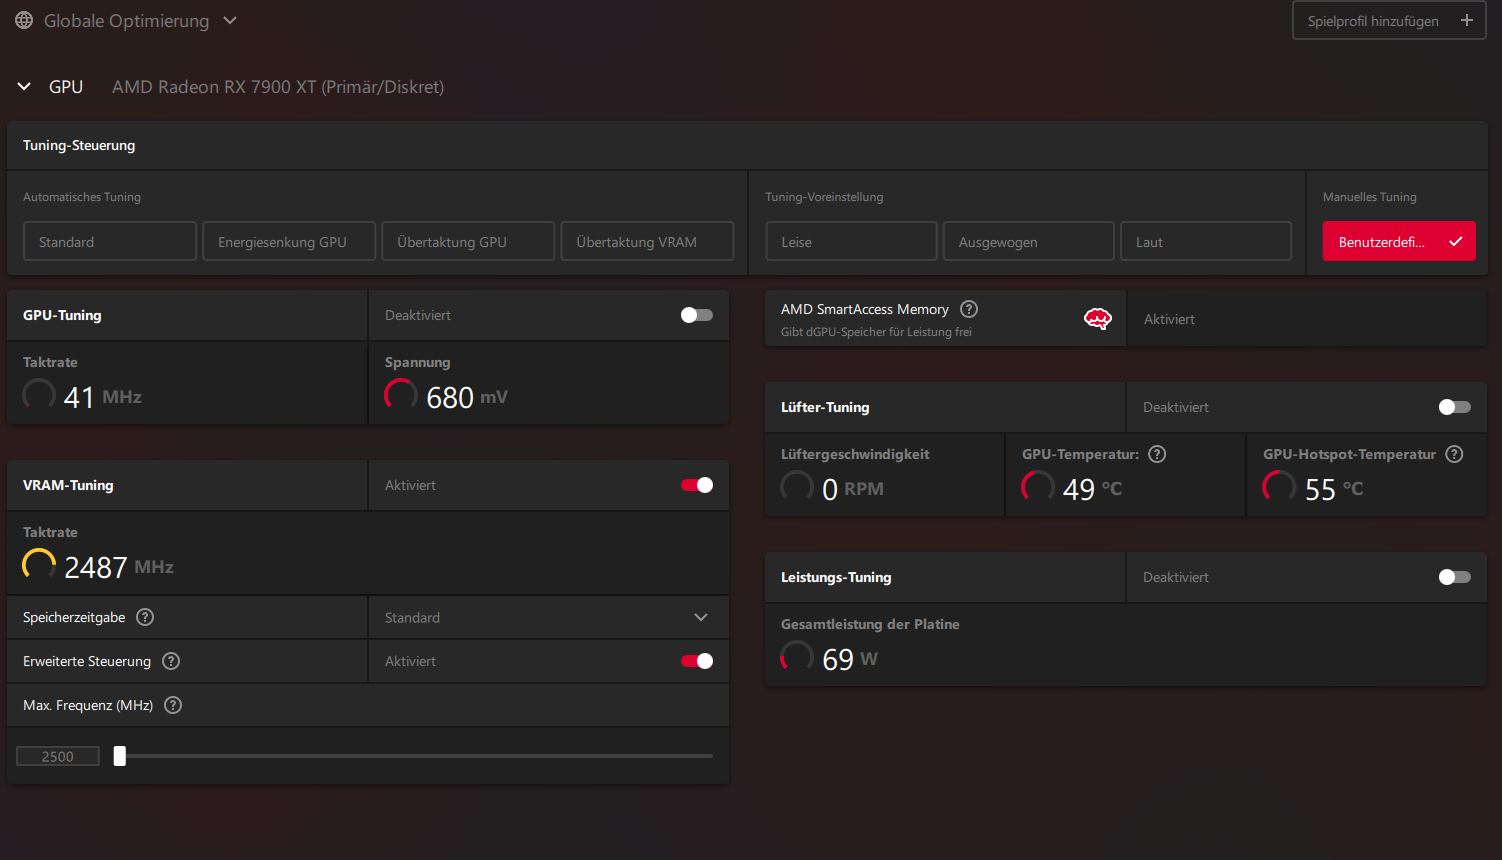The height and width of the screenshot is (860, 1502).
Task: Click the AMD Radeon RX 7900 XT label
Action: point(278,87)
